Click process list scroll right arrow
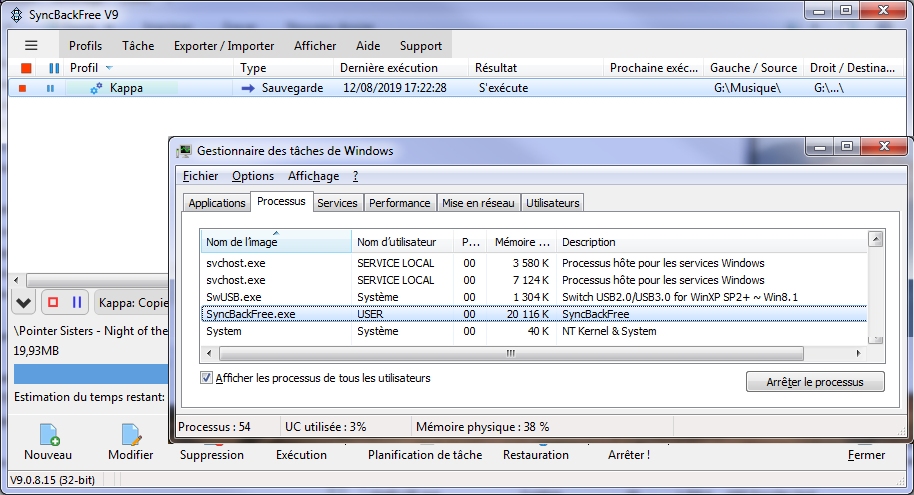Screen dimensions: 914x495 (859, 353)
